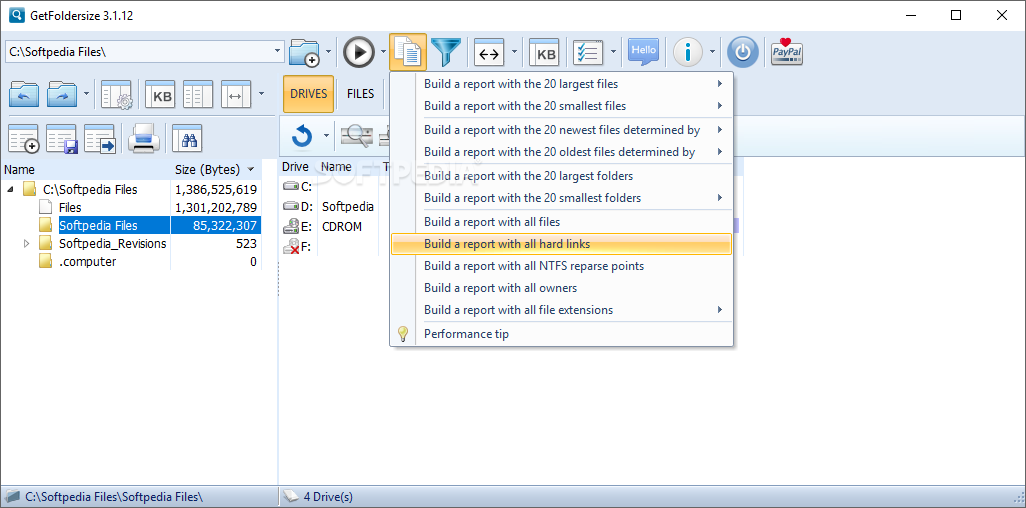Click the binoculars search icon
Image resolution: width=1026 pixels, height=508 pixels.
187,138
